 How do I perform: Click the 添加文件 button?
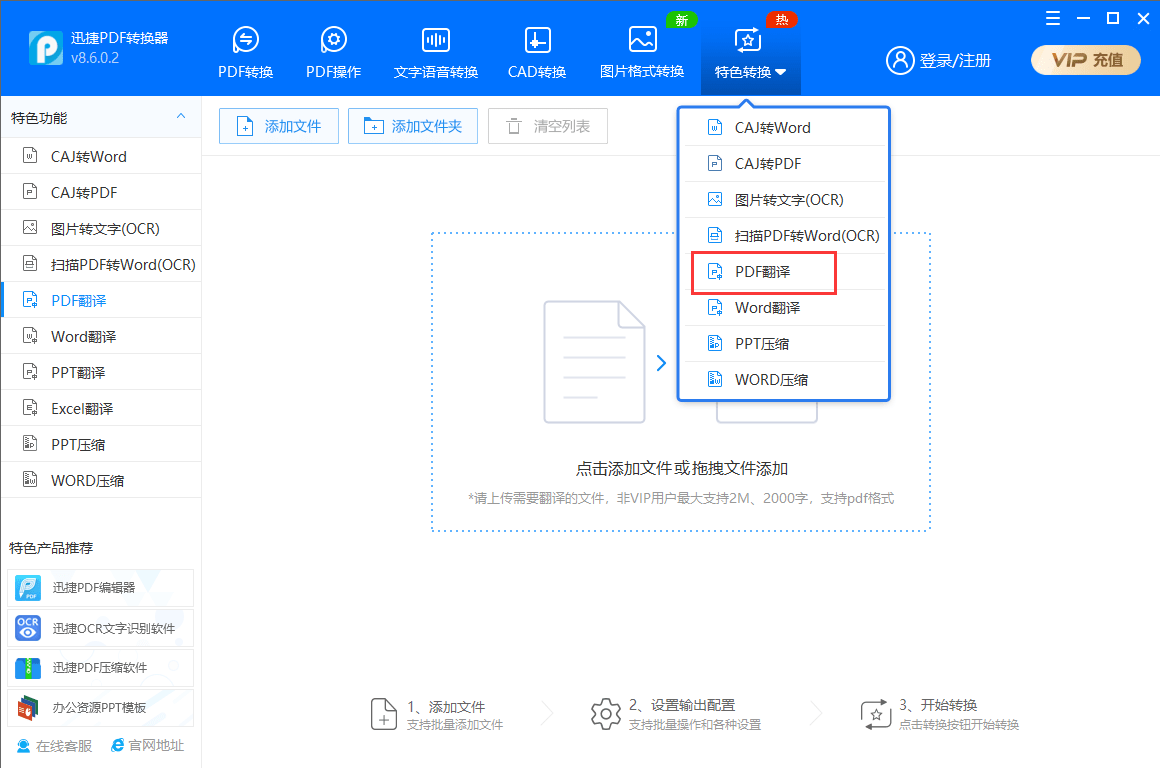(x=279, y=127)
